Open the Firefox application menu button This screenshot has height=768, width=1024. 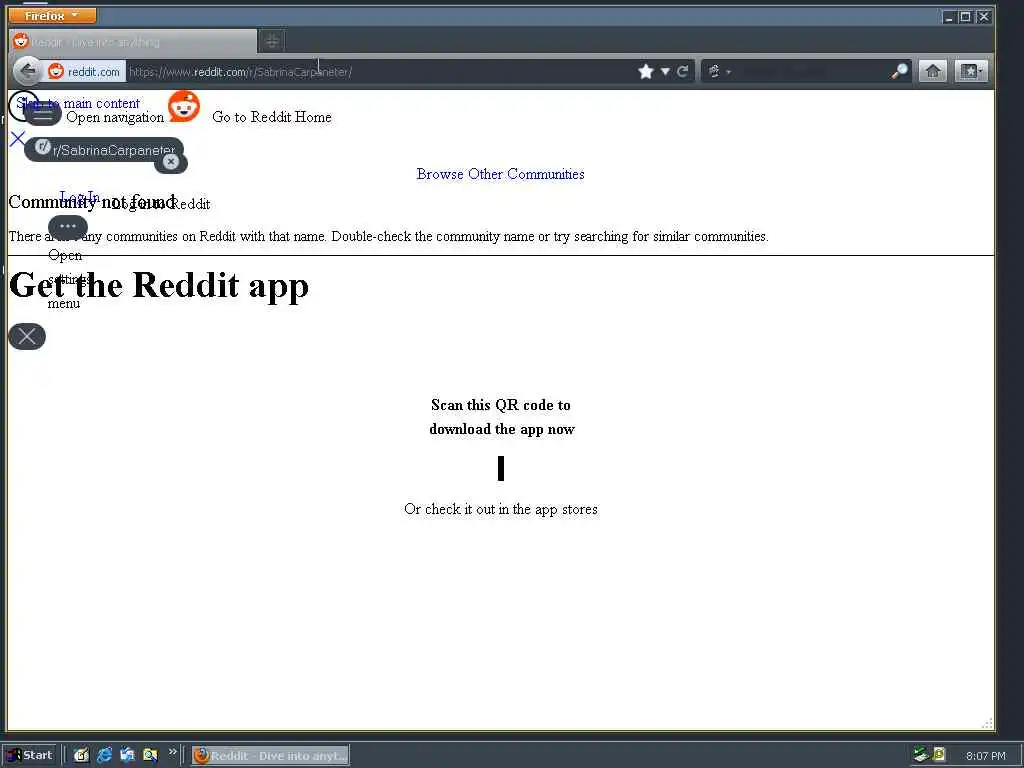(x=52, y=15)
